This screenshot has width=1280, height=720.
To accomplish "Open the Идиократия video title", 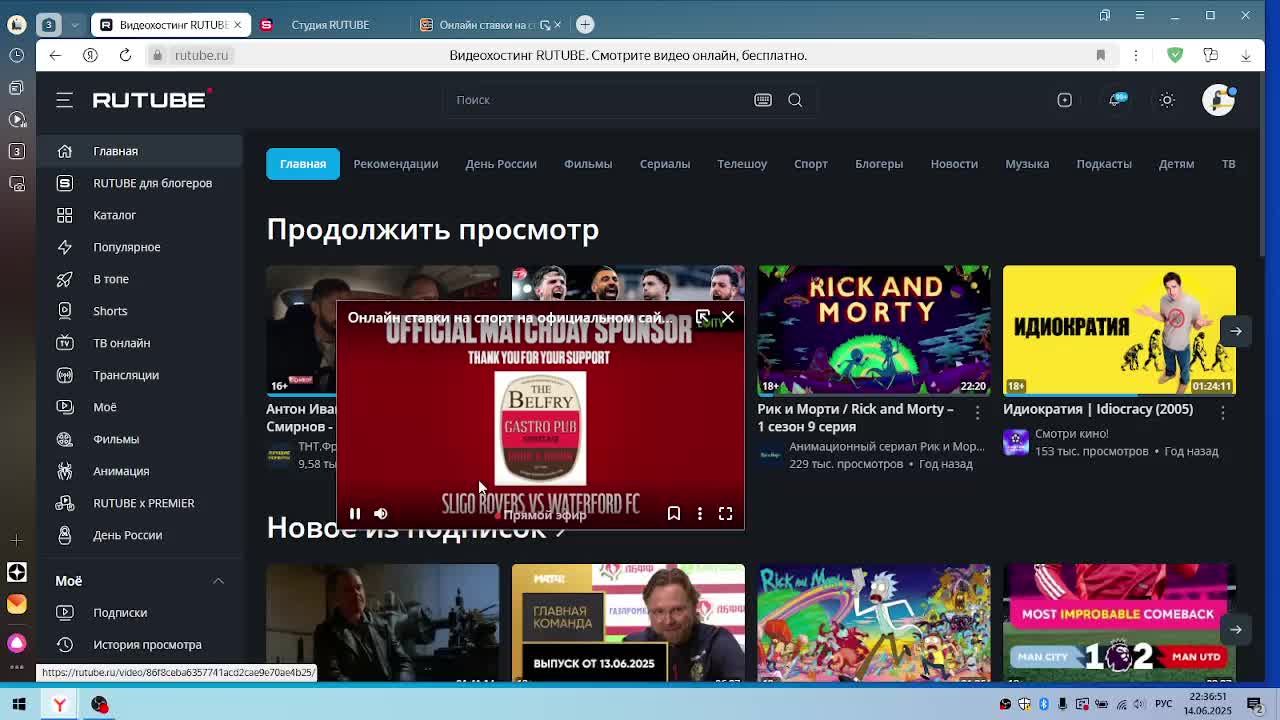I will (1098, 409).
